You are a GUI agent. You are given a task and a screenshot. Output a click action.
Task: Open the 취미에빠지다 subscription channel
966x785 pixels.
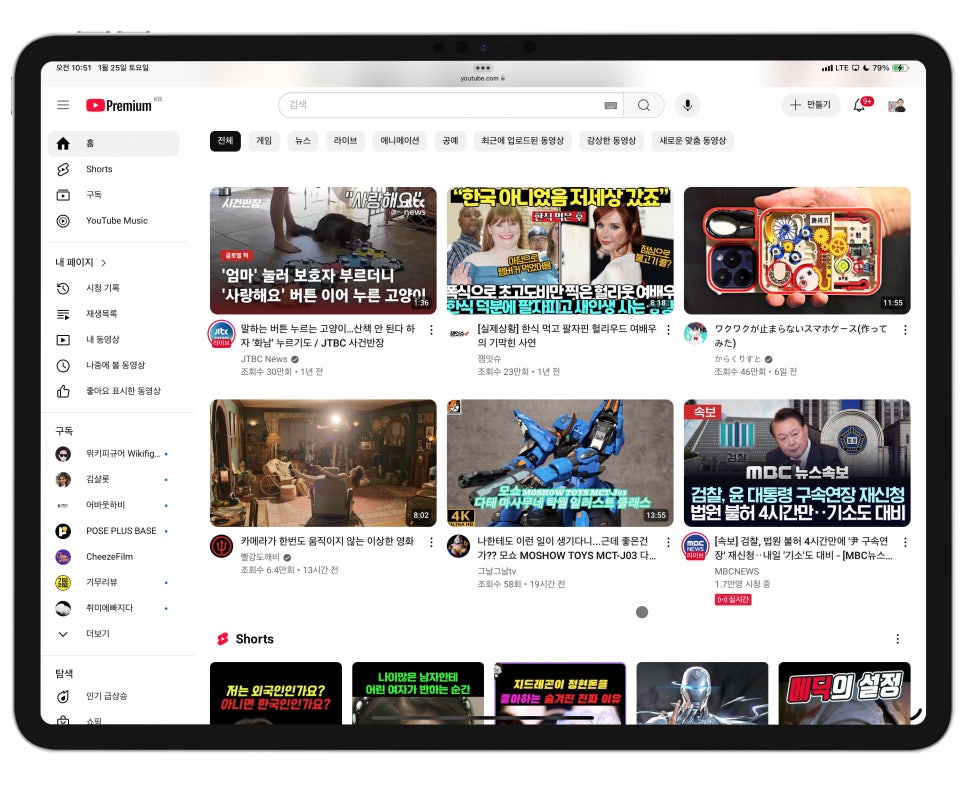tap(113, 608)
